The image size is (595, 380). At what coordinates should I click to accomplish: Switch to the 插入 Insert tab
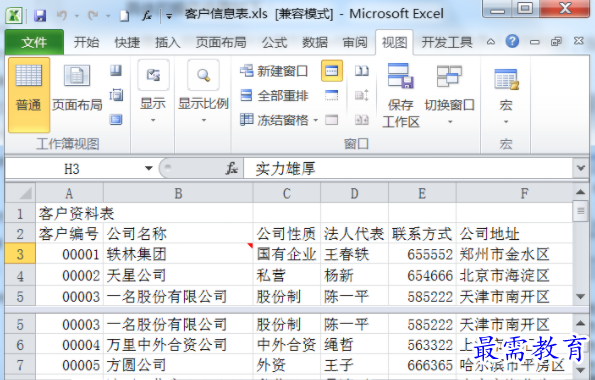coord(168,42)
